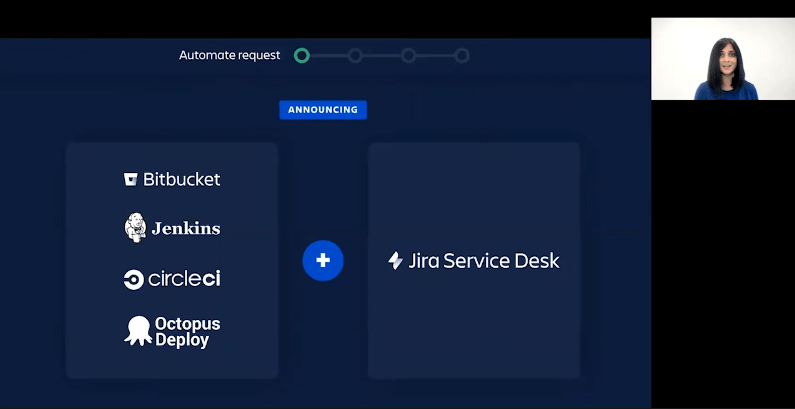The height and width of the screenshot is (409, 795).
Task: Click the Bitbucket bucket logo icon
Action: pyautogui.click(x=131, y=180)
